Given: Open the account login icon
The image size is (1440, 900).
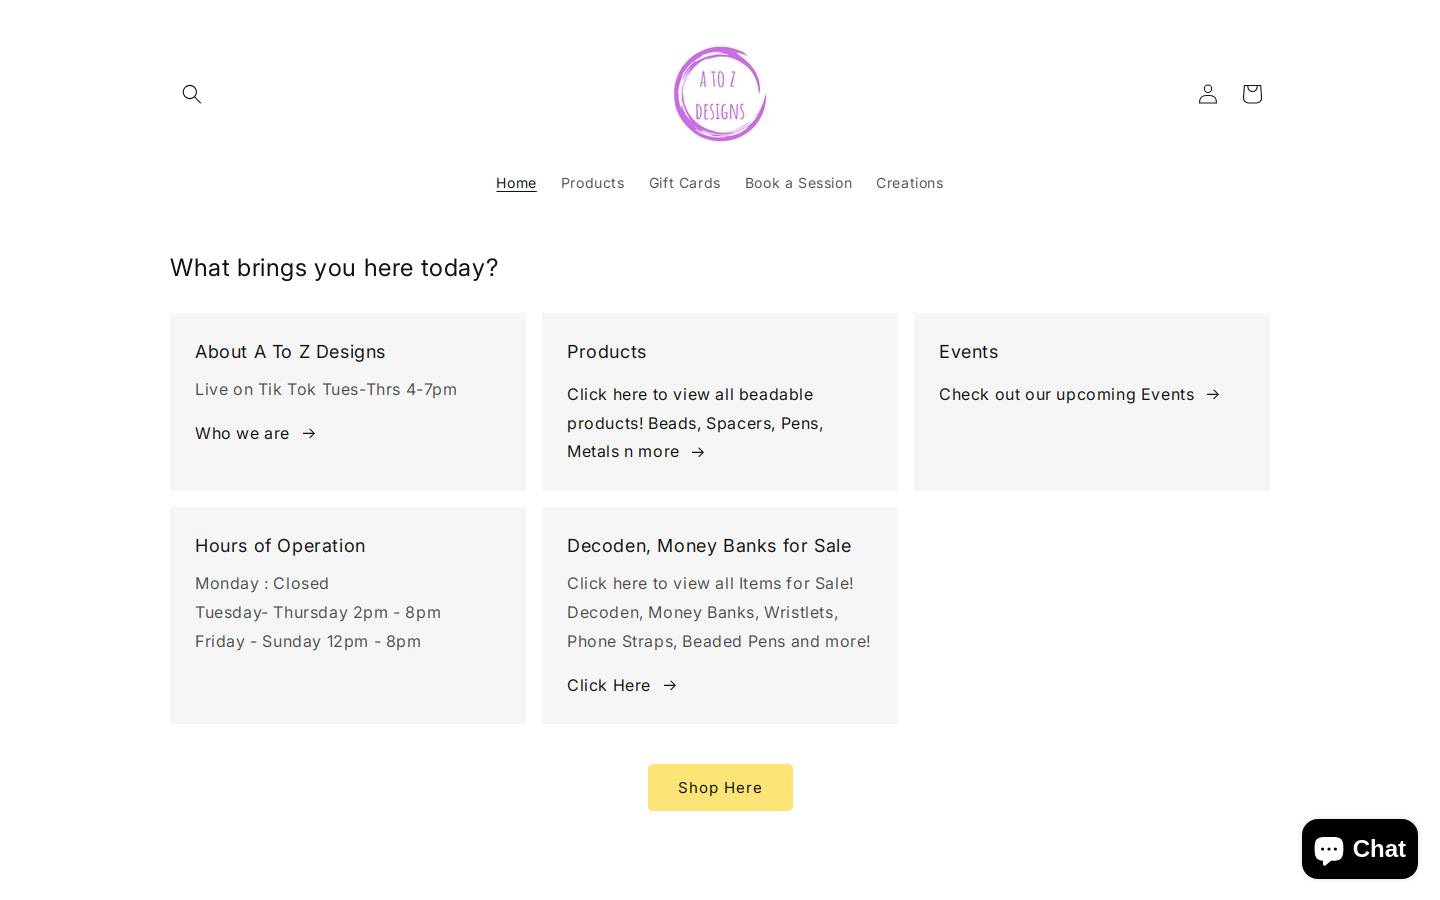Looking at the screenshot, I should 1208,94.
